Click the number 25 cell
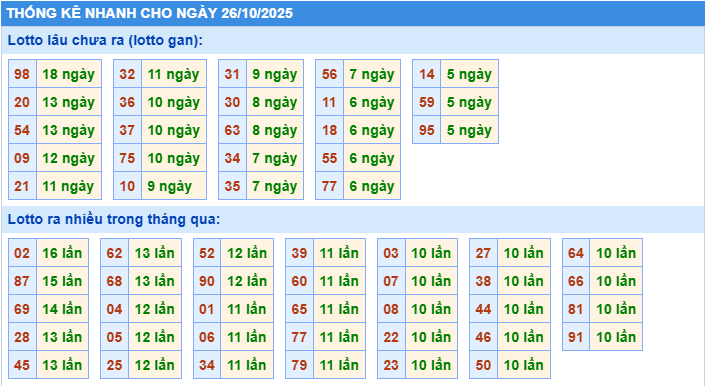 pyautogui.click(x=115, y=365)
